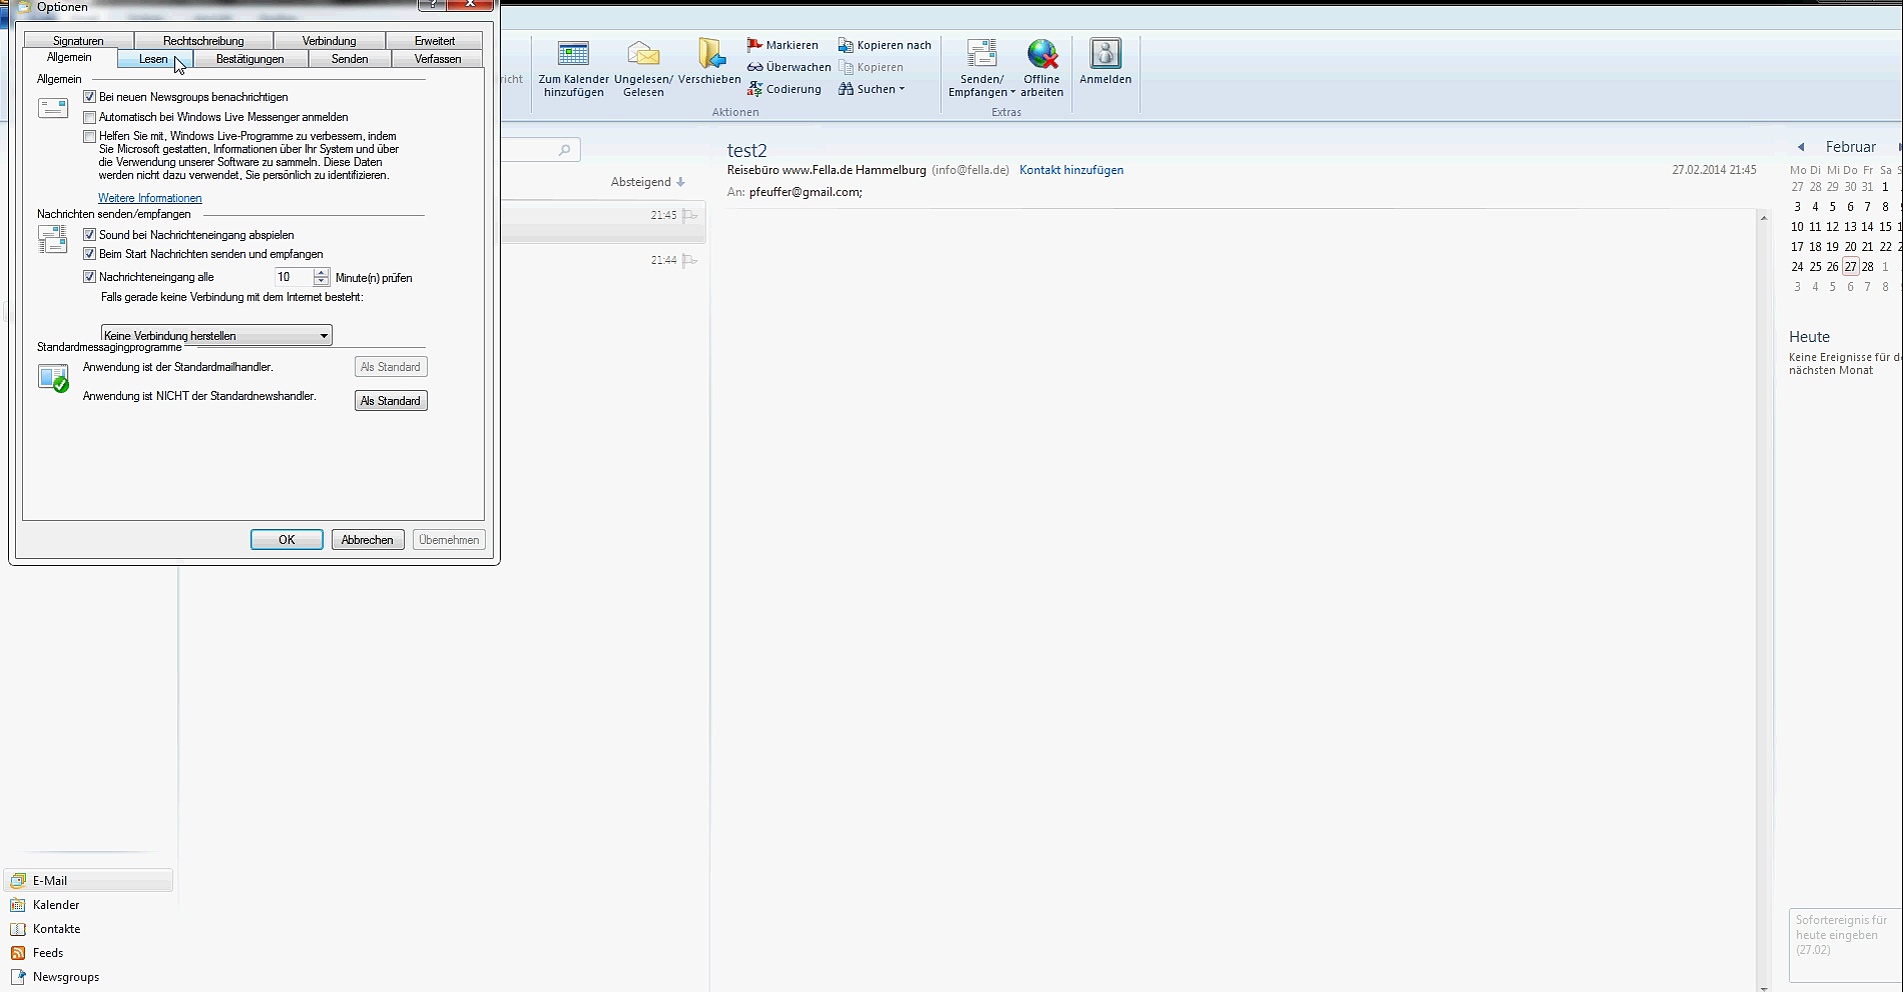
Task: Click the Zum Kalender hinzufügen icon
Action: (x=573, y=54)
